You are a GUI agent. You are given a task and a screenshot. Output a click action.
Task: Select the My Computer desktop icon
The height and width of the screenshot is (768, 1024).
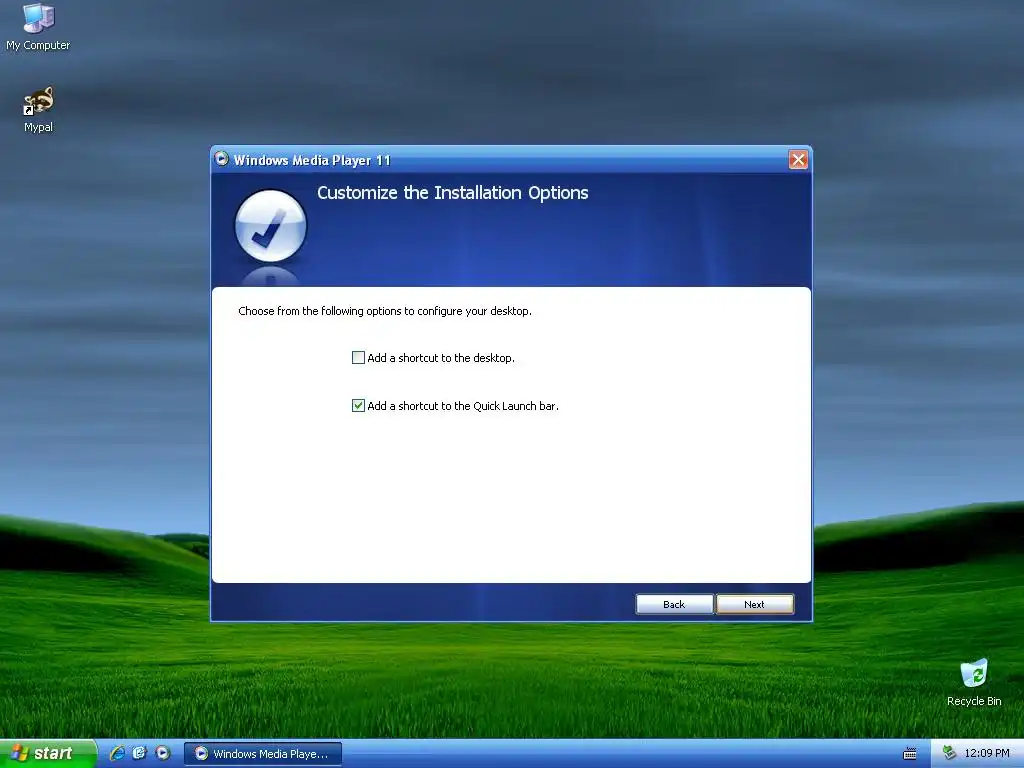click(x=38, y=27)
